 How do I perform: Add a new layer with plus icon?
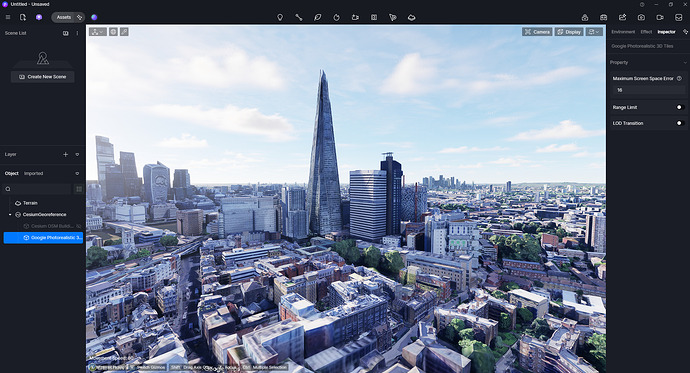[x=66, y=154]
